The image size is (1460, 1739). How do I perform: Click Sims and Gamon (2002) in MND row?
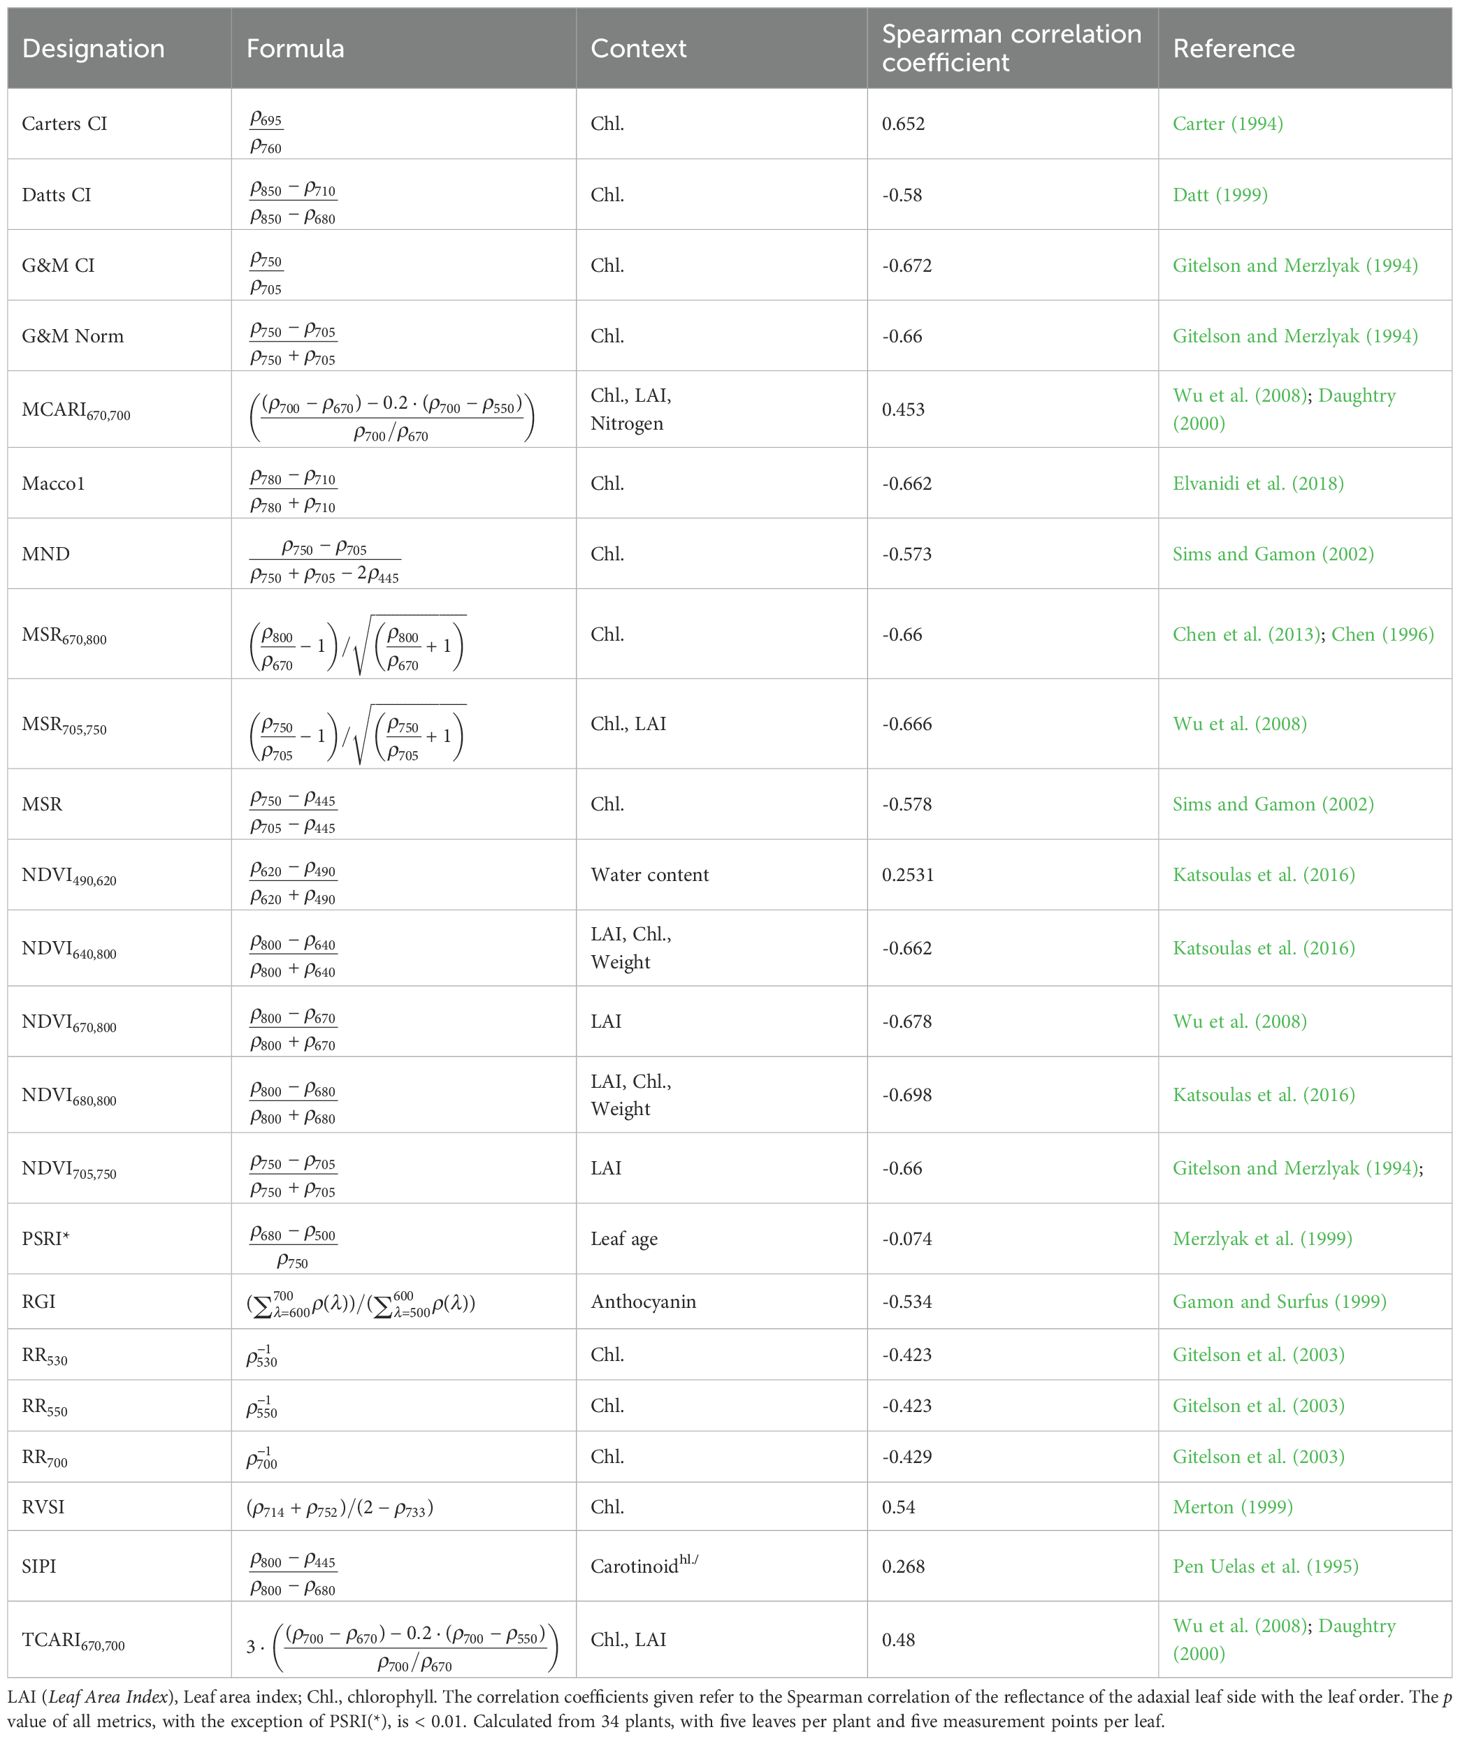(x=1273, y=554)
